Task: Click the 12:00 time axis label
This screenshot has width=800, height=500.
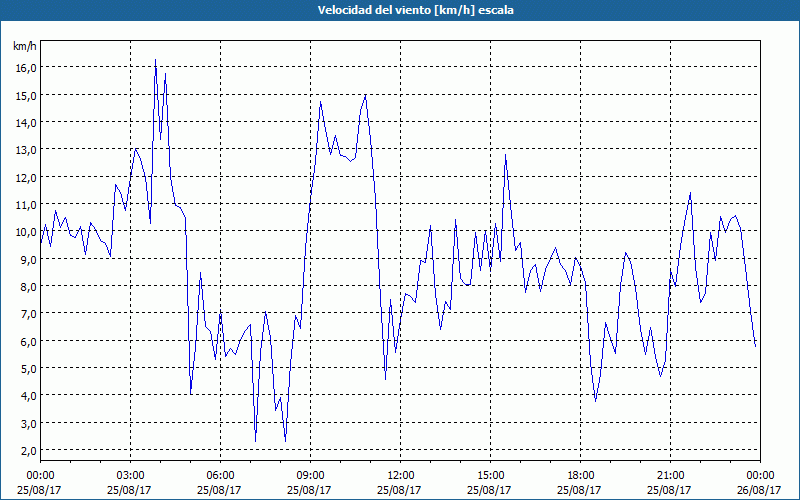Action: (401, 476)
